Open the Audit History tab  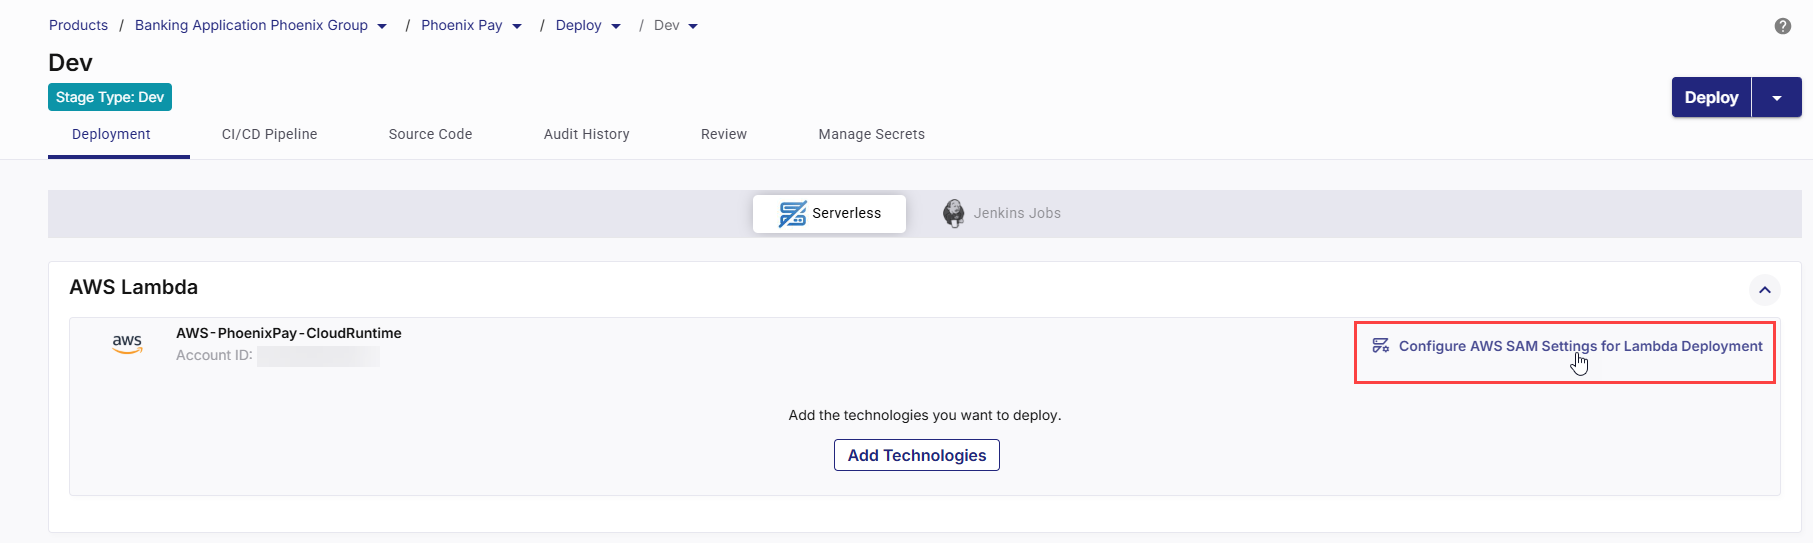pos(587,134)
